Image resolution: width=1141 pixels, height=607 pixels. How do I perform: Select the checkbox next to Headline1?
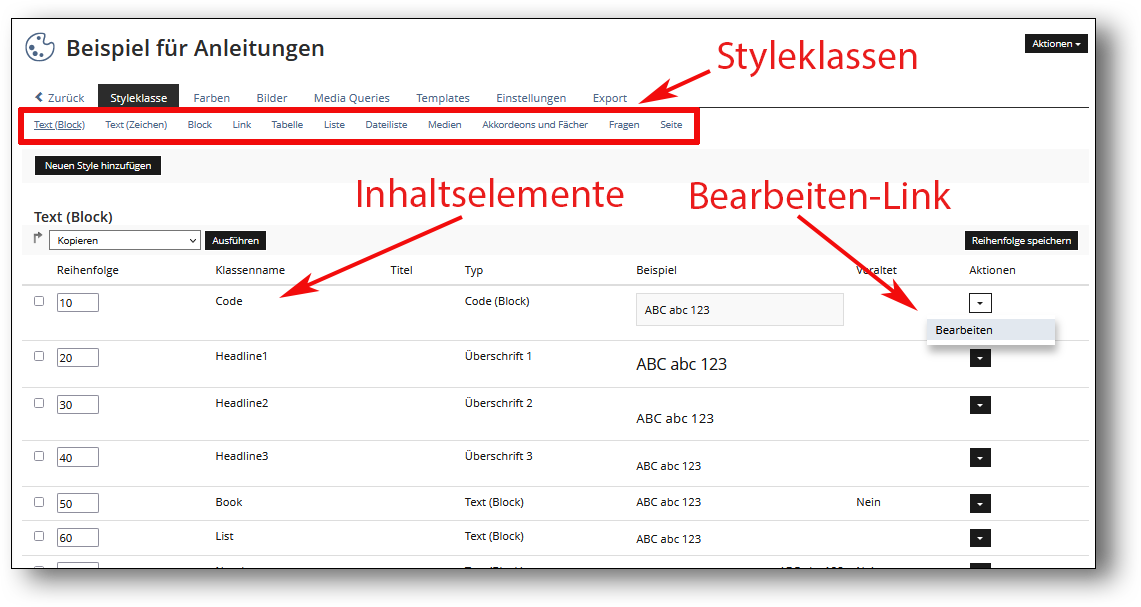39,356
